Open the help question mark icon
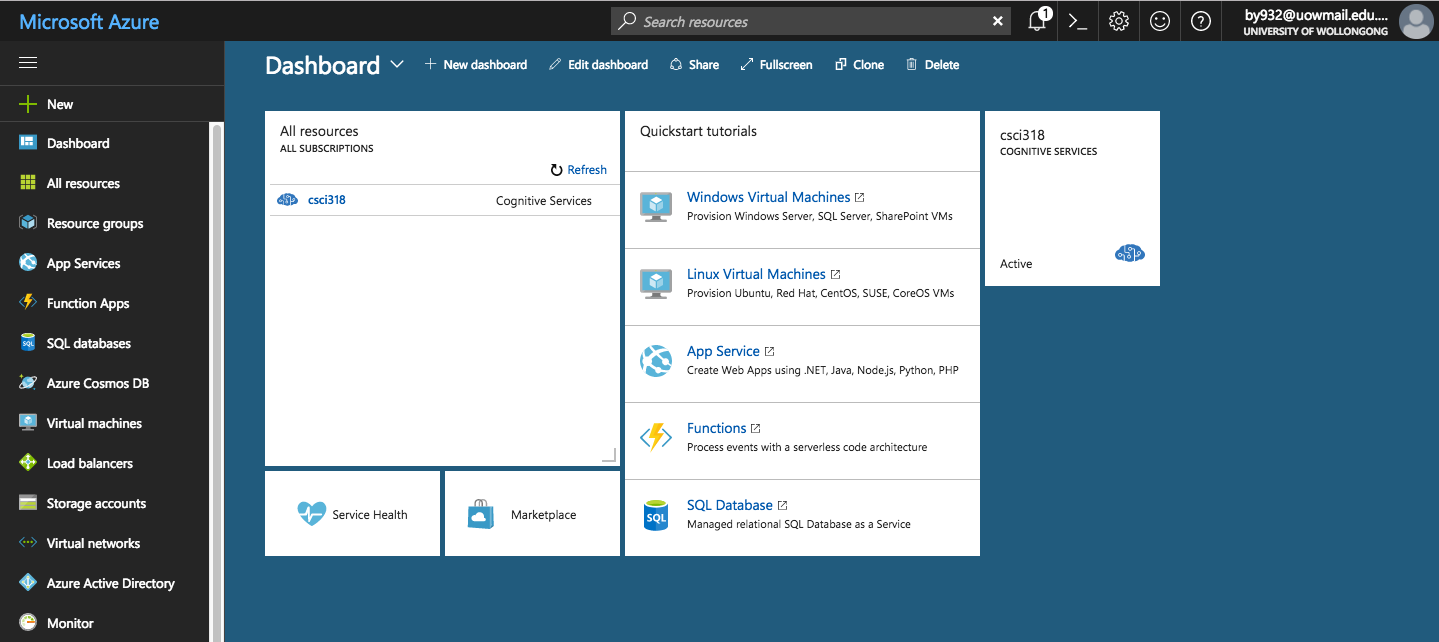1439x642 pixels. tap(1201, 21)
